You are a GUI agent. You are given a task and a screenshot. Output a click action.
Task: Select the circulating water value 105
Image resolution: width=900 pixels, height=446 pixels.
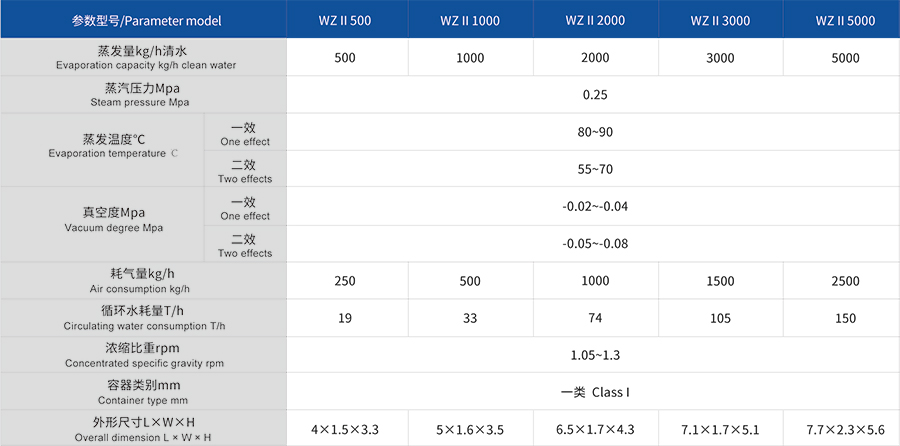coord(720,318)
